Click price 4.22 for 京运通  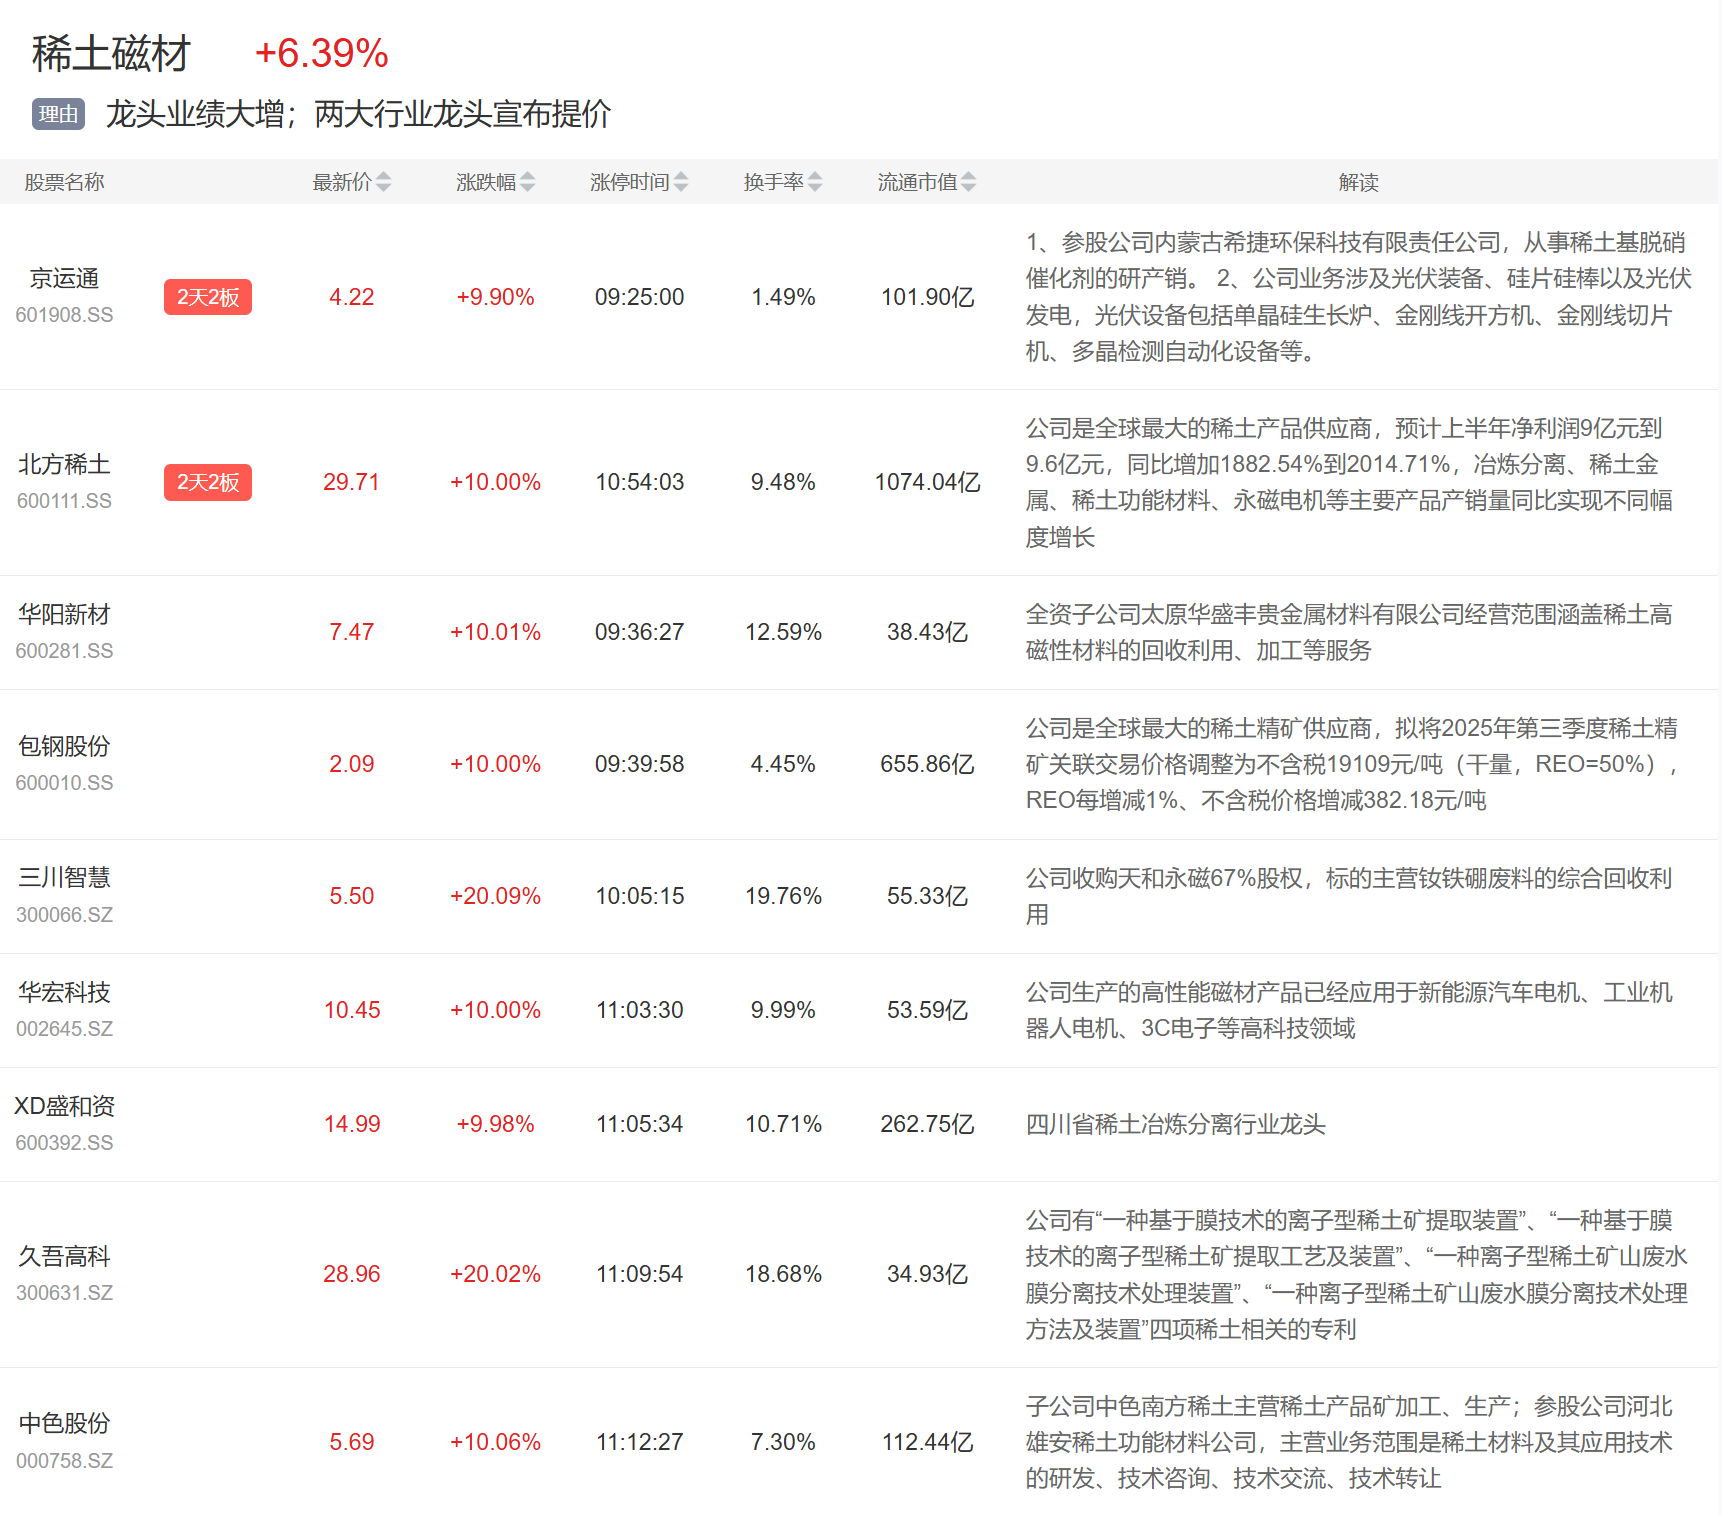coord(352,297)
